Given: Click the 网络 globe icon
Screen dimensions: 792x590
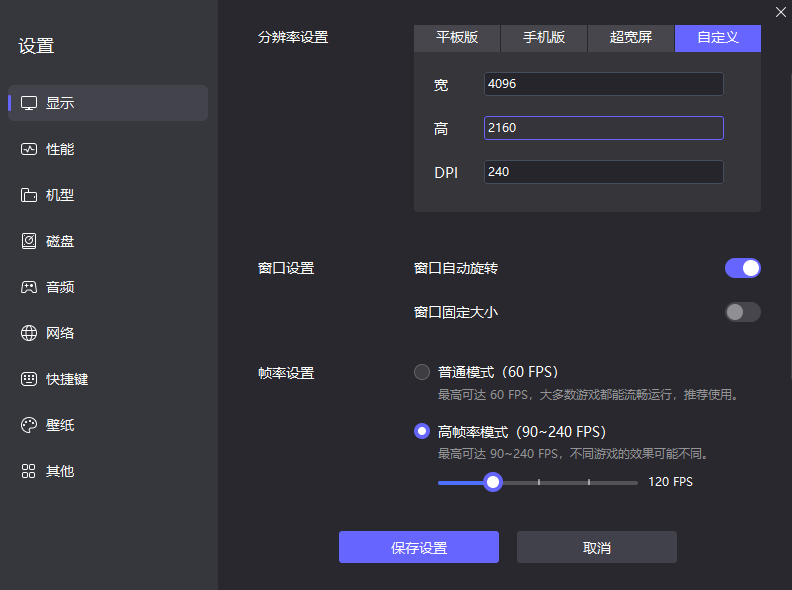Looking at the screenshot, I should 29,333.
